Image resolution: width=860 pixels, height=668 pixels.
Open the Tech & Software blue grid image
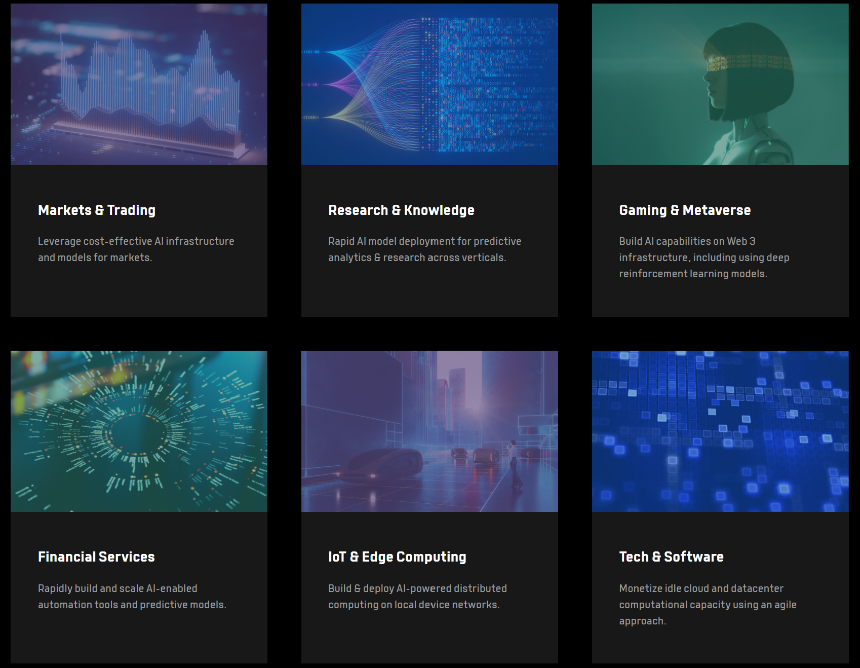(x=720, y=431)
